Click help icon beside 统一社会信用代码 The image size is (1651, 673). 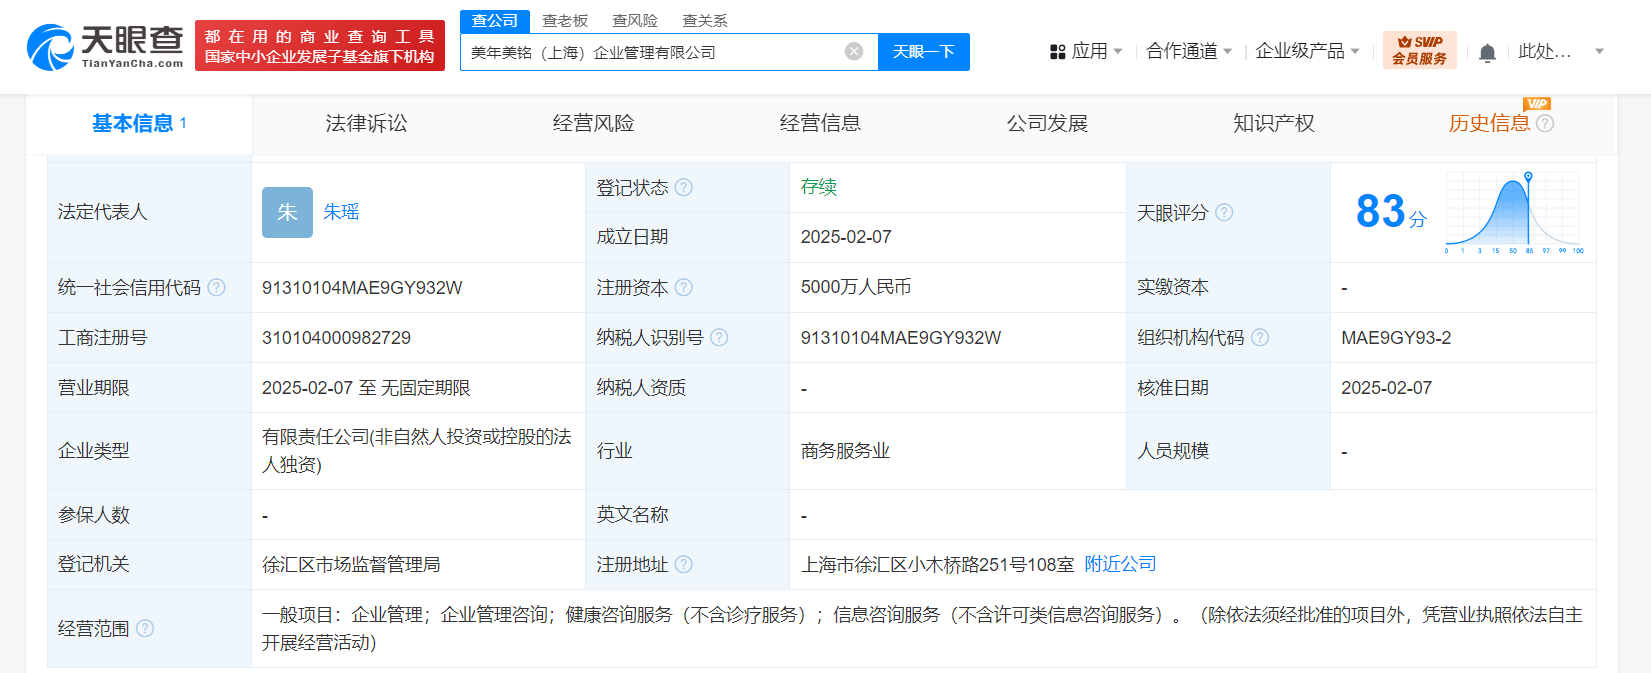217,287
